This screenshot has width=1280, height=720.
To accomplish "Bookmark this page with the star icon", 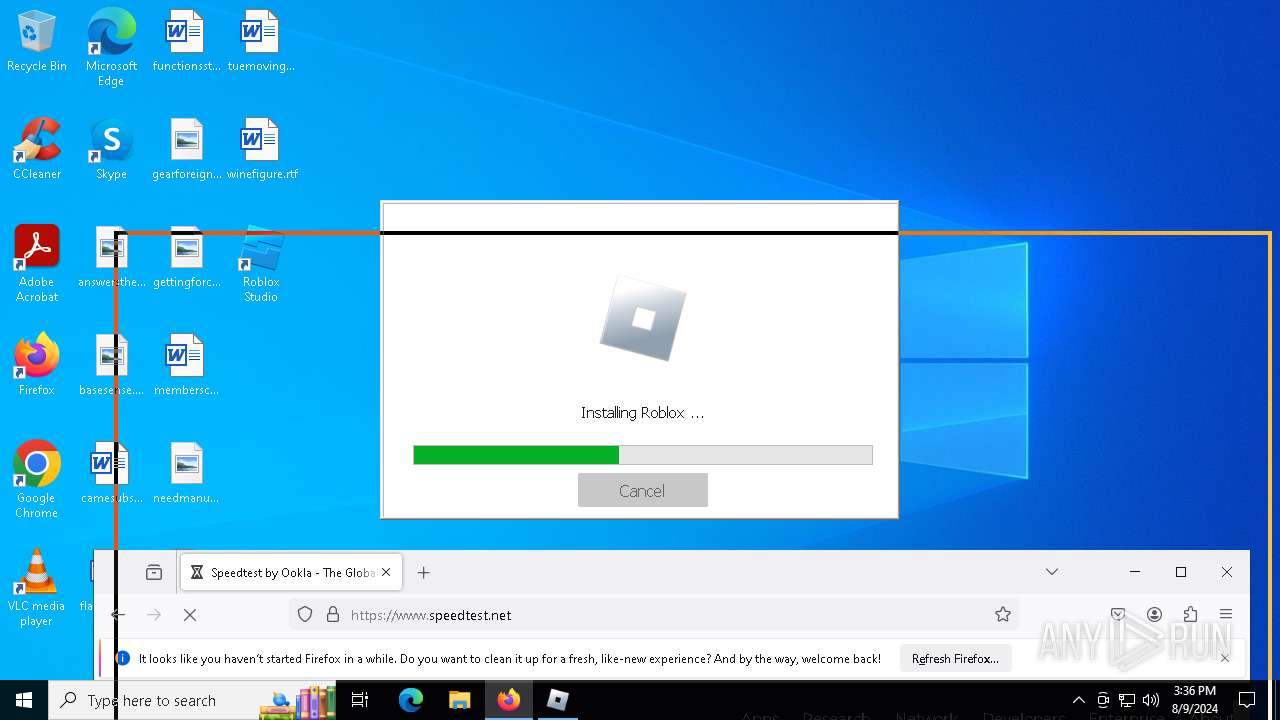I will coord(1003,615).
